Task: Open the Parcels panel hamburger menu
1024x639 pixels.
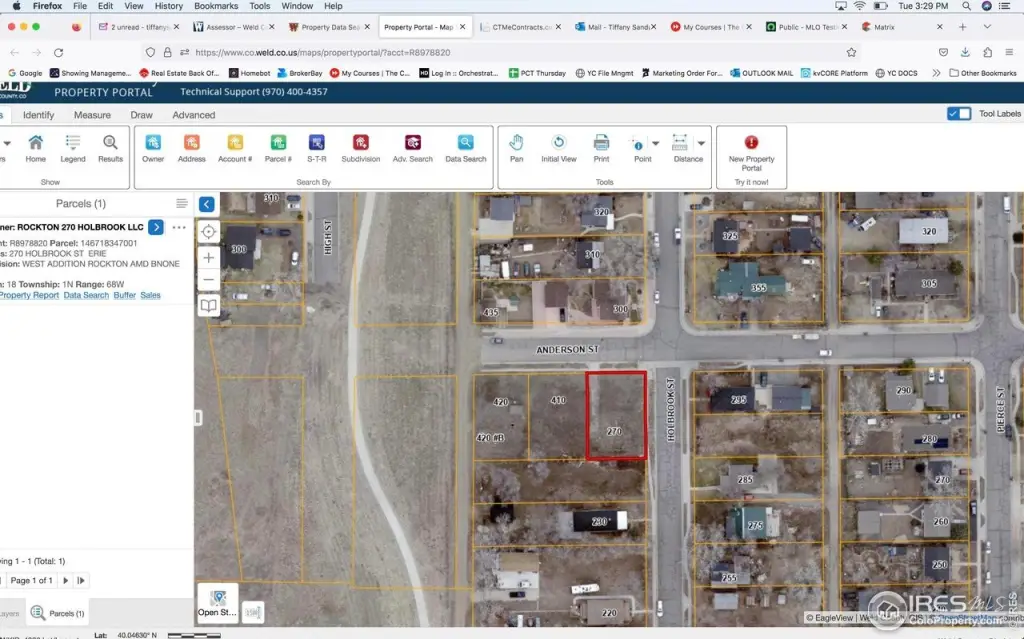Action: coord(182,203)
